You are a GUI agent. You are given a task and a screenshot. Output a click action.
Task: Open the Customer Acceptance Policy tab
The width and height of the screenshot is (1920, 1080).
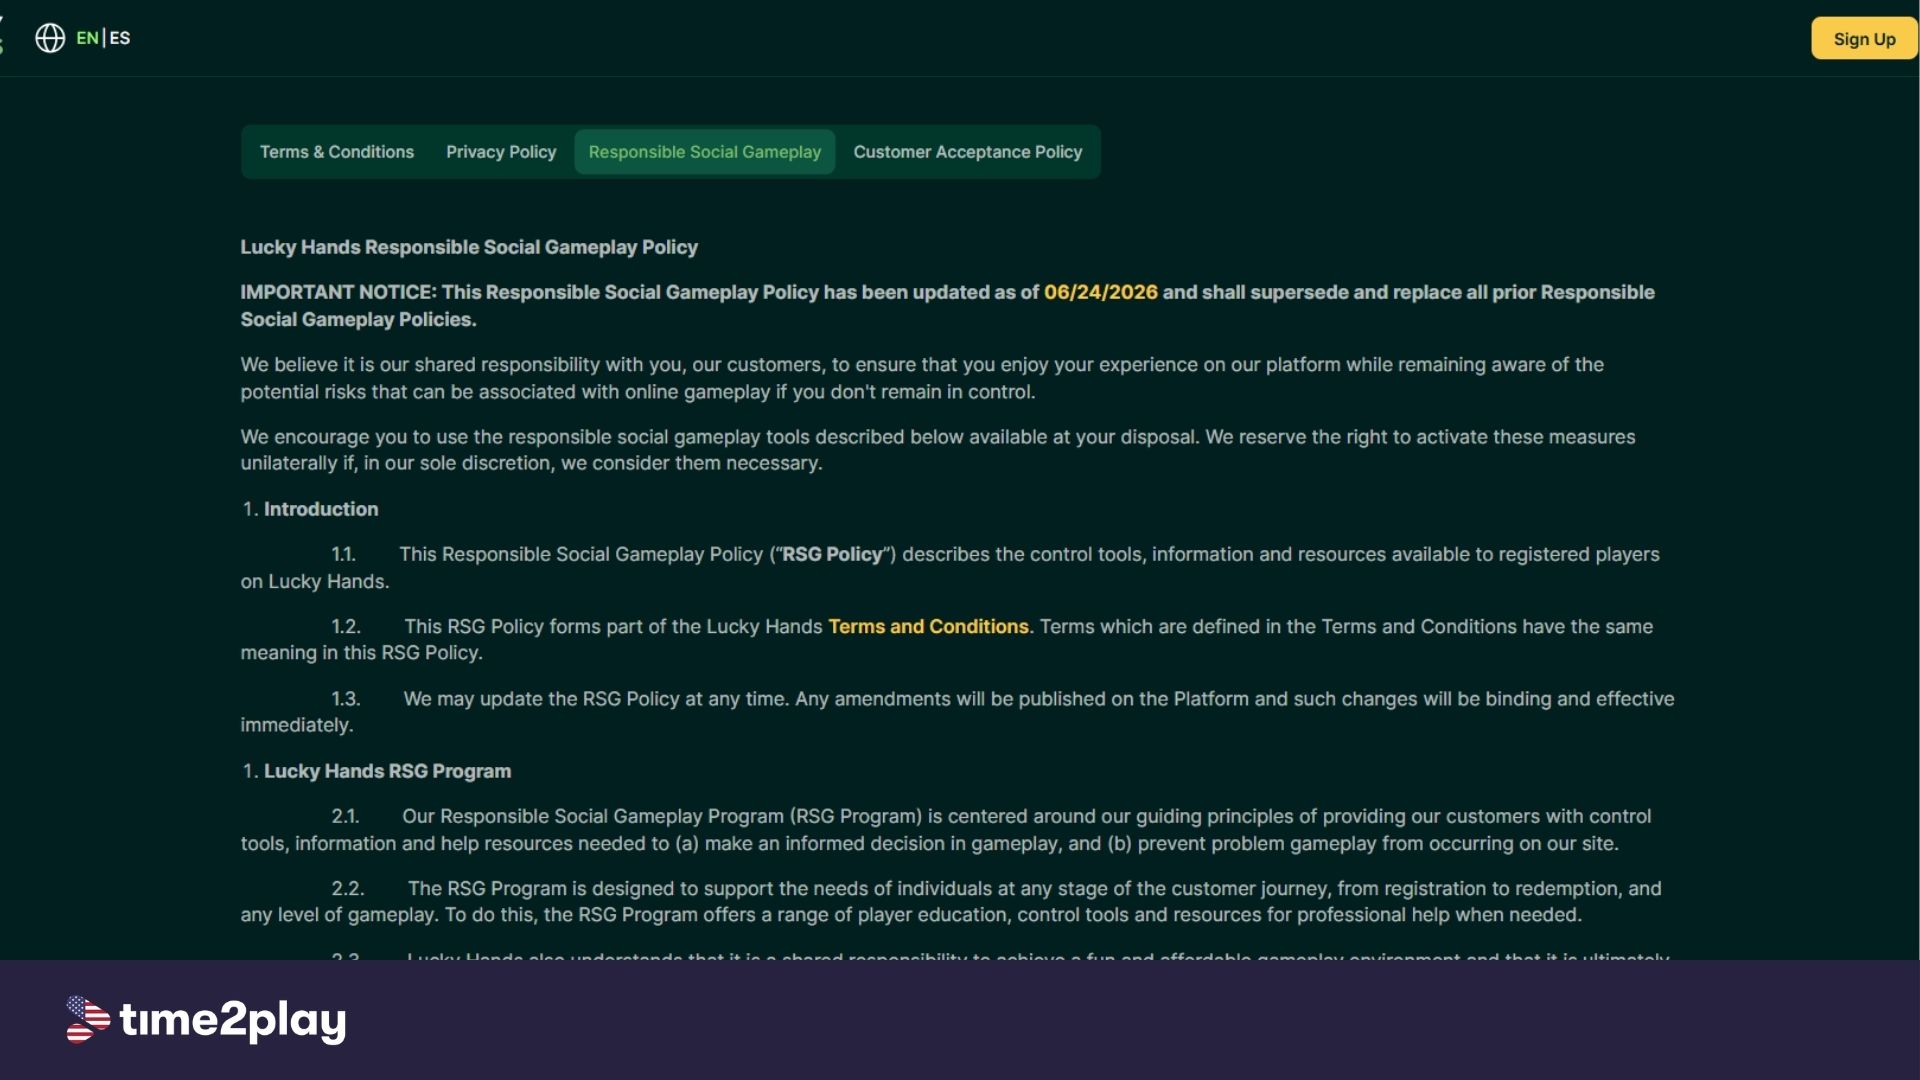(x=968, y=152)
